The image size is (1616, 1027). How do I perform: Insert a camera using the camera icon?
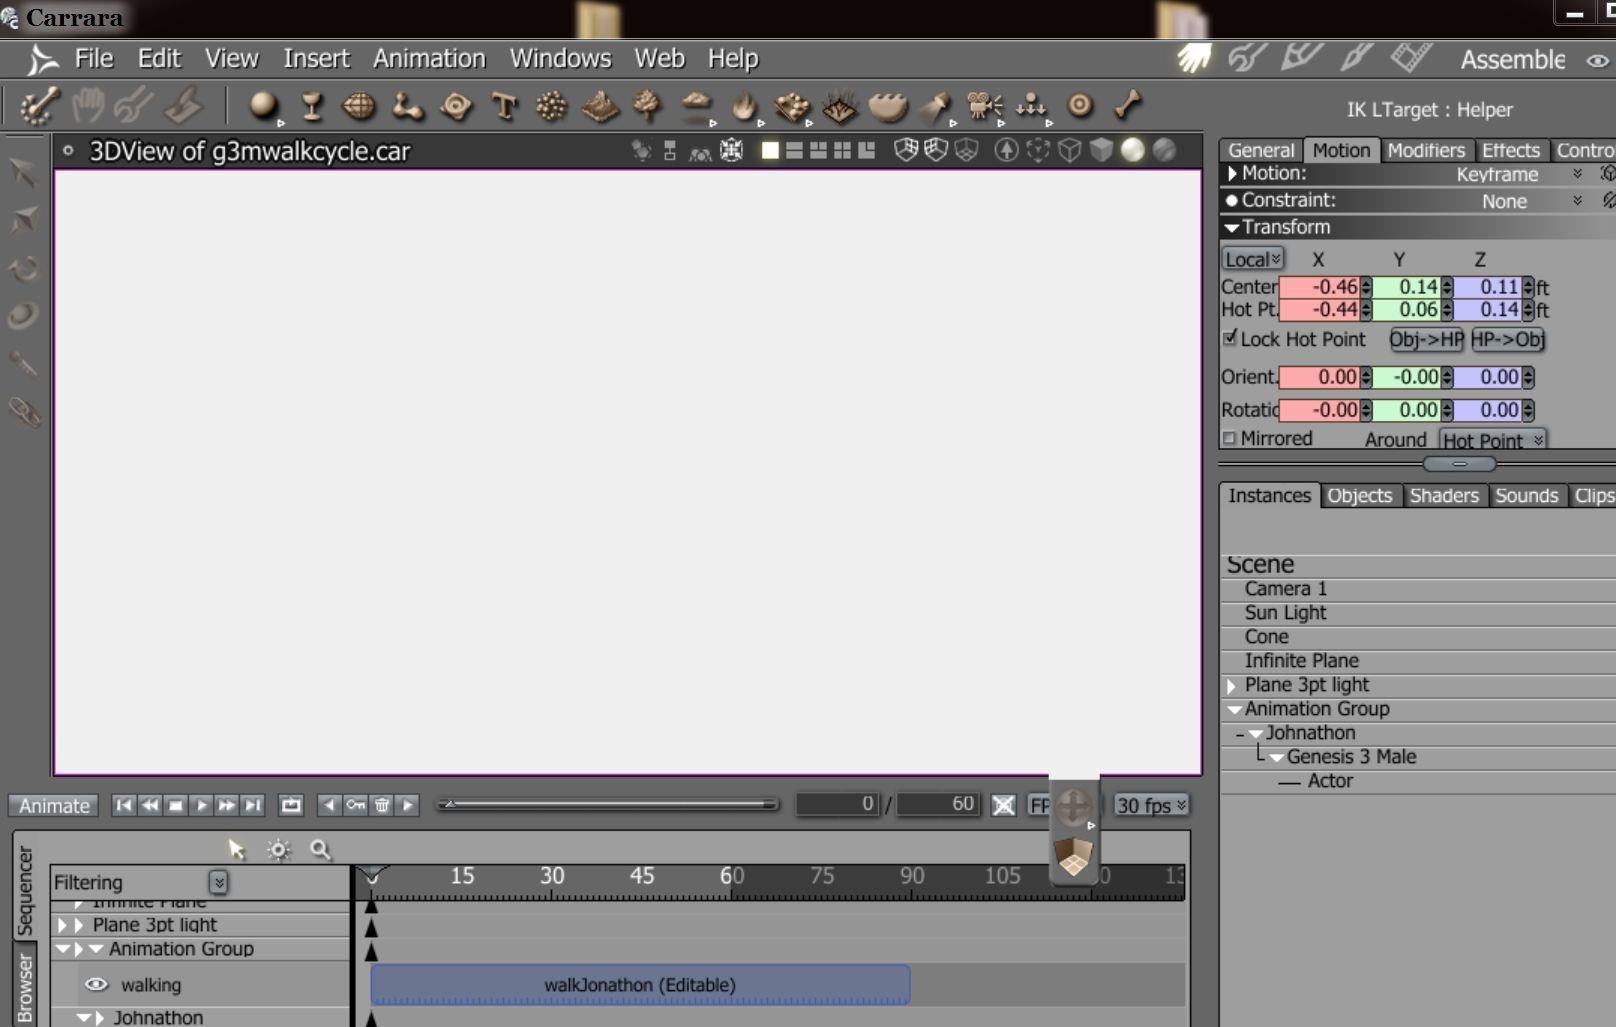tap(984, 106)
